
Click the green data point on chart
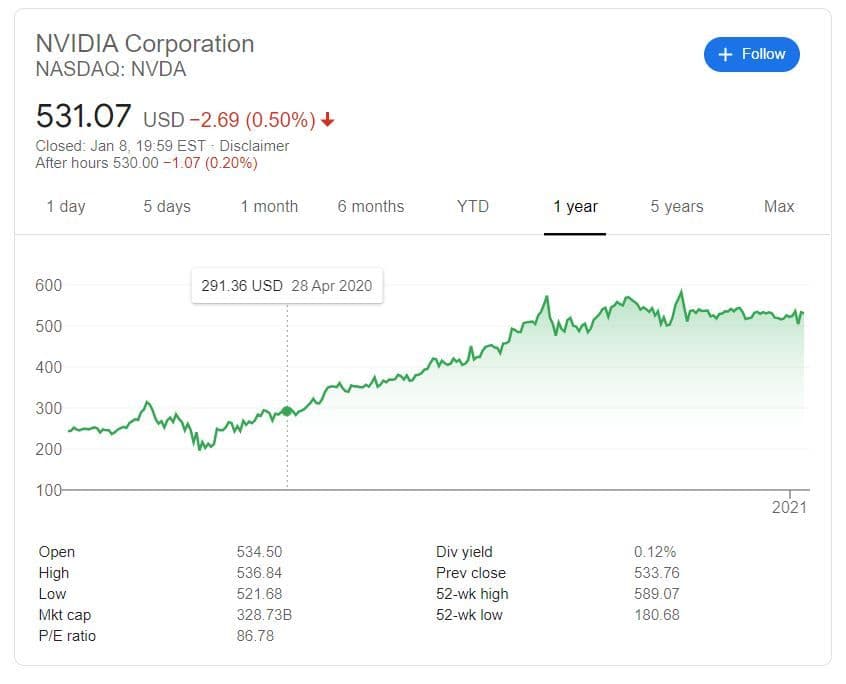[x=288, y=411]
